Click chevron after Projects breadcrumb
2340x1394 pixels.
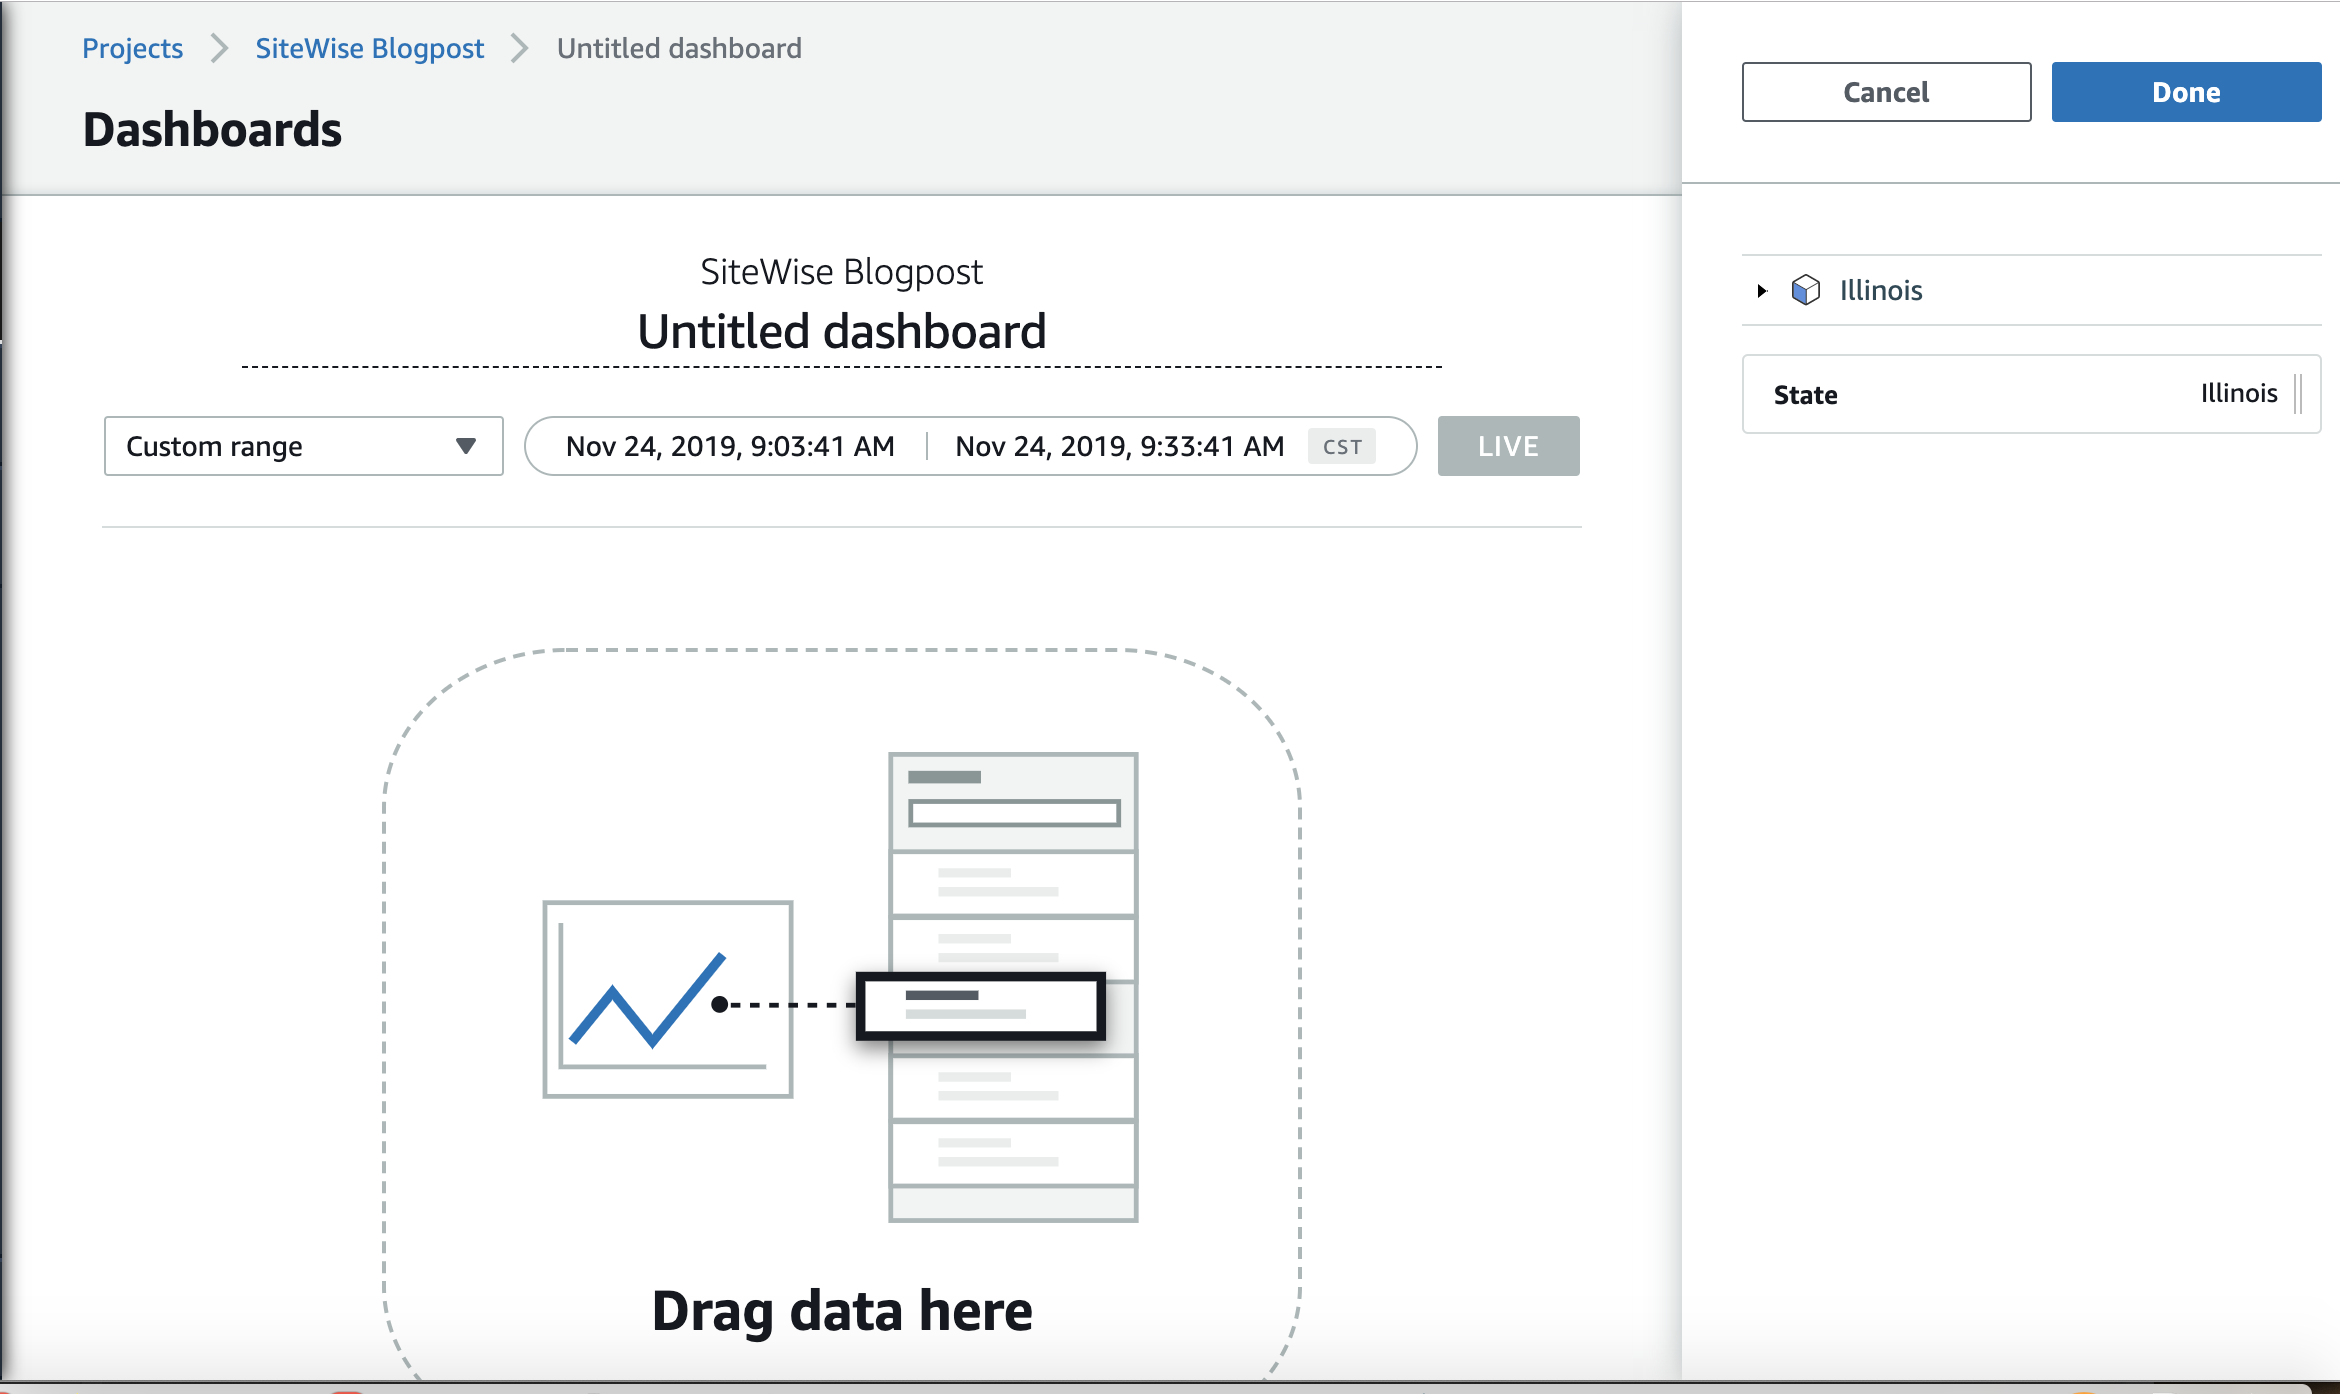(x=219, y=48)
